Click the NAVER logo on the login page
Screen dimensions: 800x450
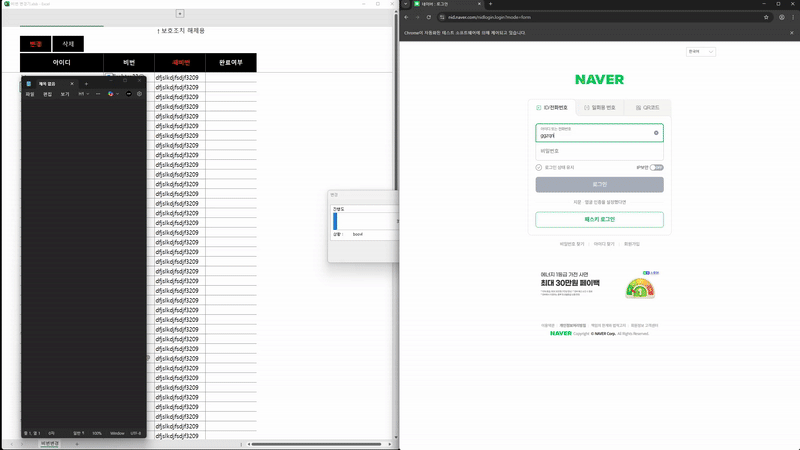point(599,80)
